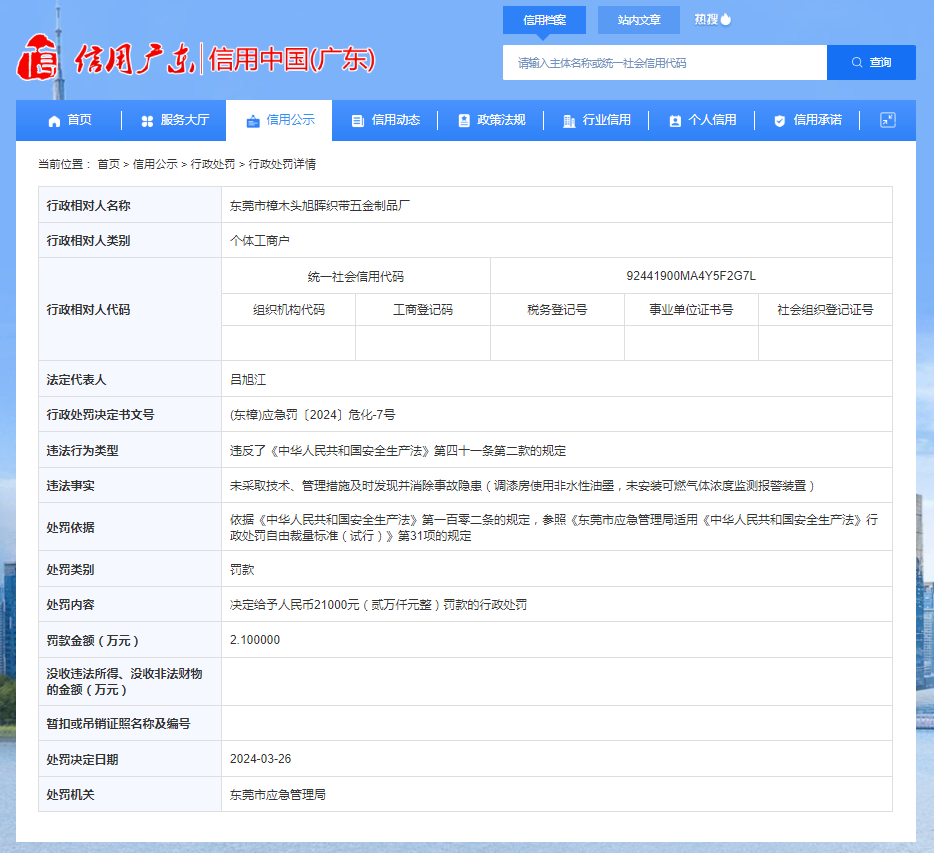Click the 服务大厅 four-dots icon
This screenshot has height=853, width=934.
tap(147, 121)
